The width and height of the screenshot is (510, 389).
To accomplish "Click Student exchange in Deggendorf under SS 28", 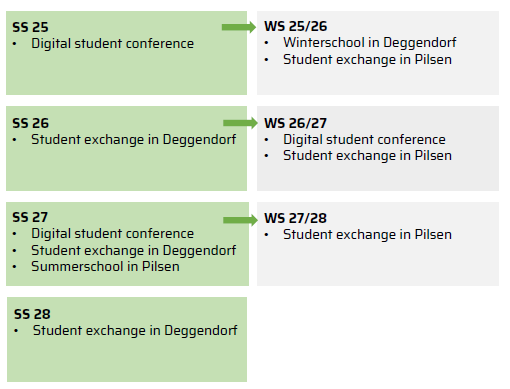I will (x=135, y=331).
